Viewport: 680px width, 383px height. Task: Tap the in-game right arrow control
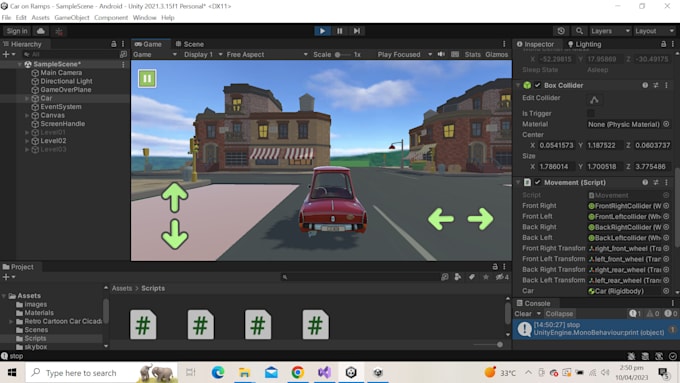[481, 219]
